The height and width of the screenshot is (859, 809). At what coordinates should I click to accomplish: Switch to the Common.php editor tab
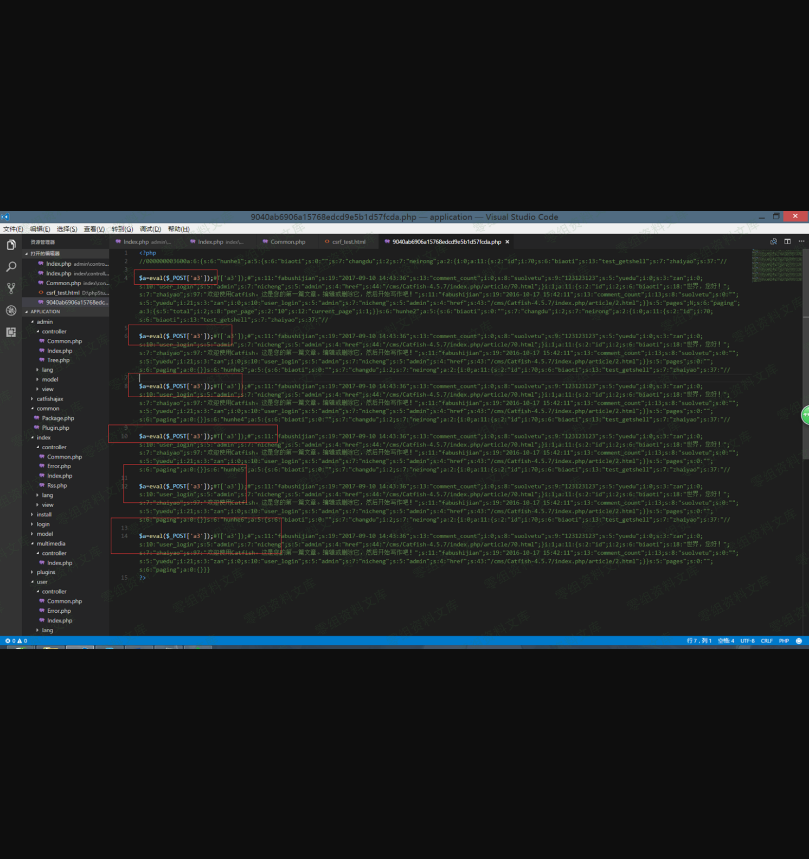[286, 242]
